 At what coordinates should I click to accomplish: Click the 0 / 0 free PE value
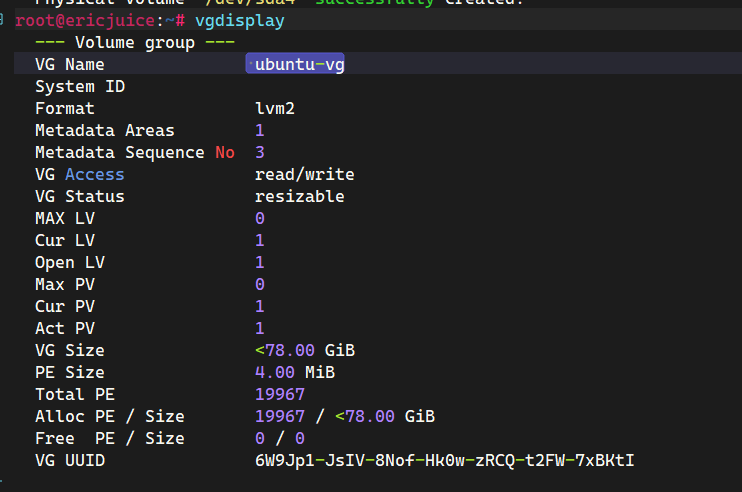tap(279, 438)
